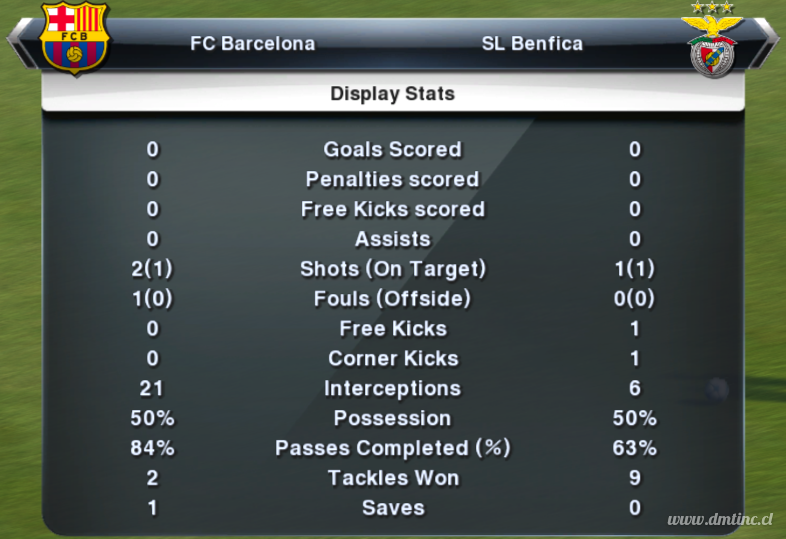Click the right arrow beside Benfica crest
This screenshot has width=786, height=539.
coord(763,43)
